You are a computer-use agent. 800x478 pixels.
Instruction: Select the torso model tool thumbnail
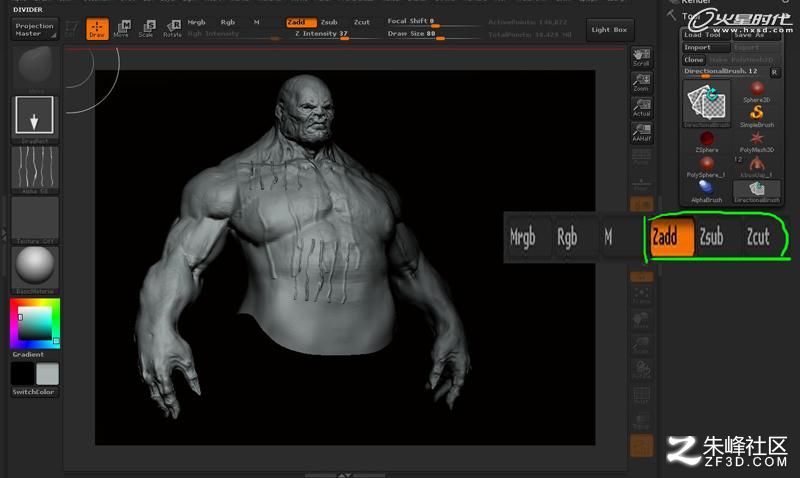coord(757,167)
